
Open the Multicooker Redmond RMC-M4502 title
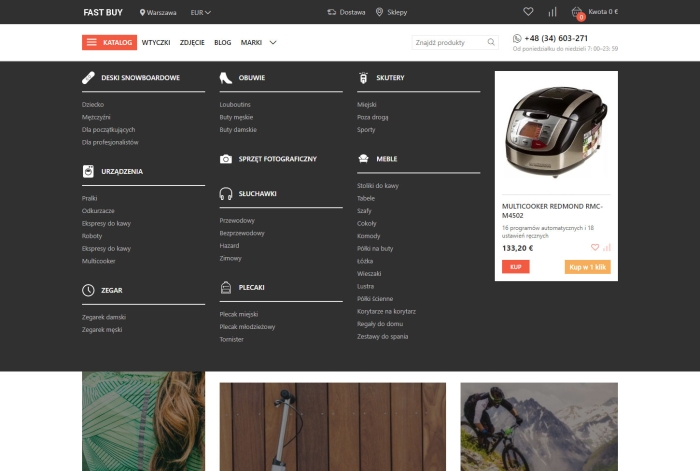(552, 211)
